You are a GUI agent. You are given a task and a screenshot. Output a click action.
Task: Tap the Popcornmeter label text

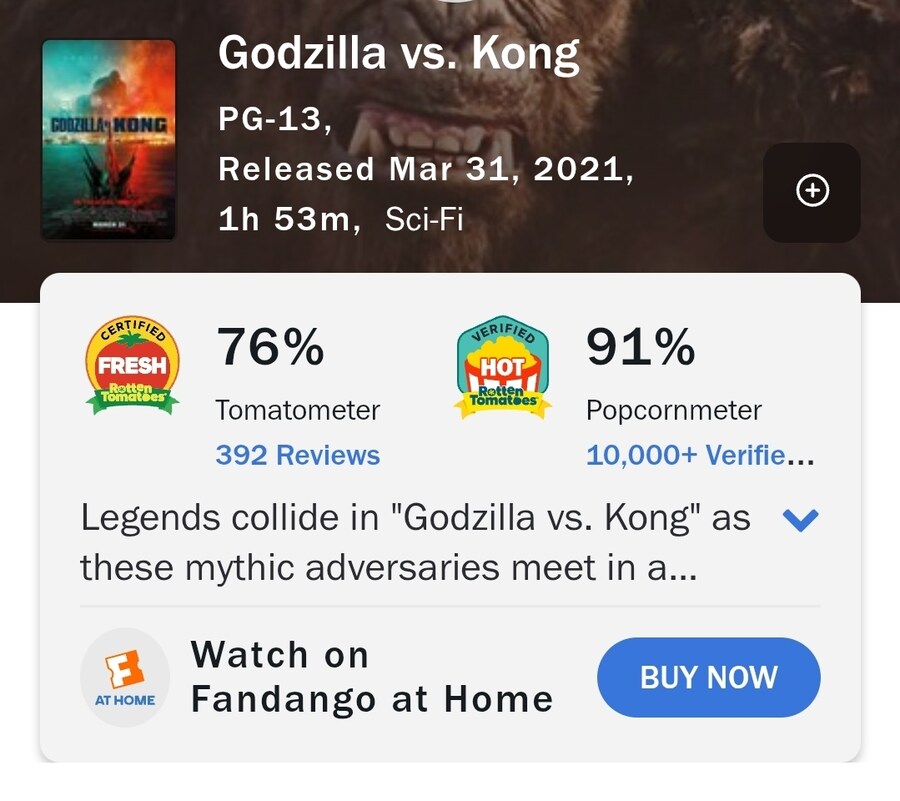tap(674, 410)
